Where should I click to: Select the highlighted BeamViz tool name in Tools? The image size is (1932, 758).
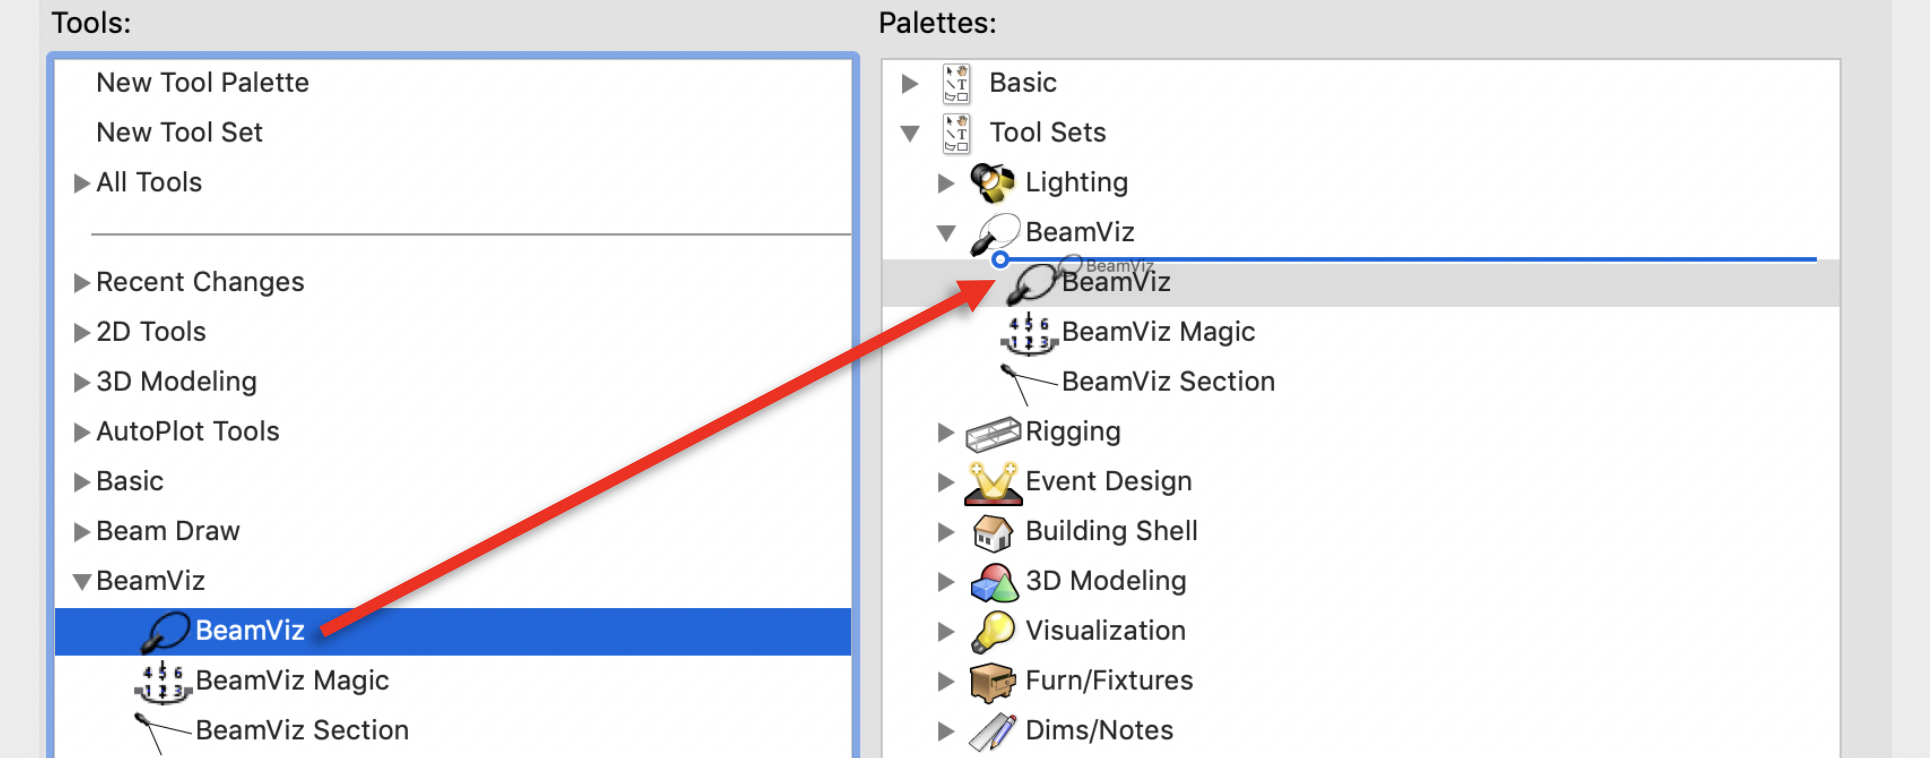pyautogui.click(x=250, y=631)
